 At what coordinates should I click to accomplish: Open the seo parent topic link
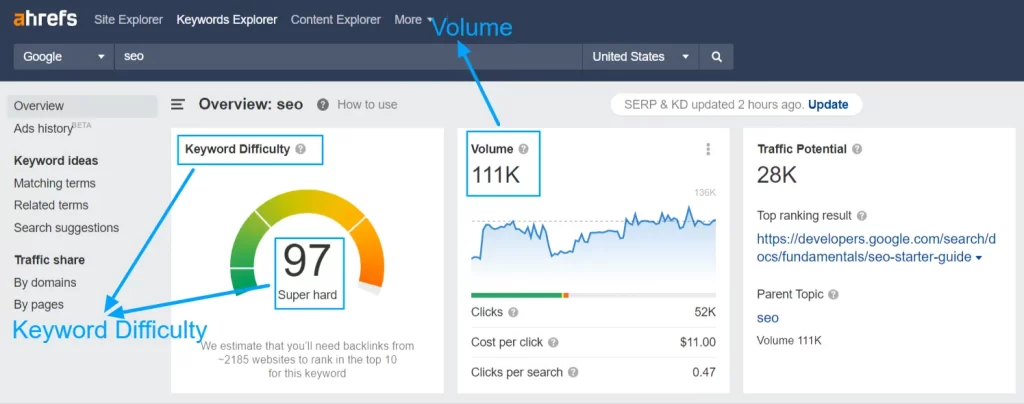pos(768,318)
